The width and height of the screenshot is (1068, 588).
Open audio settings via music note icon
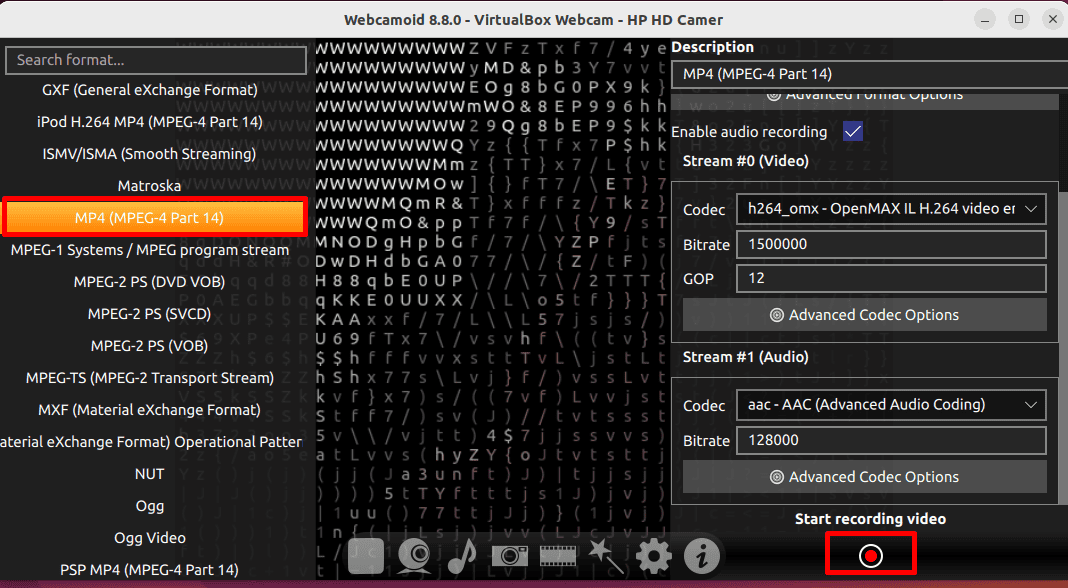pyautogui.click(x=462, y=555)
